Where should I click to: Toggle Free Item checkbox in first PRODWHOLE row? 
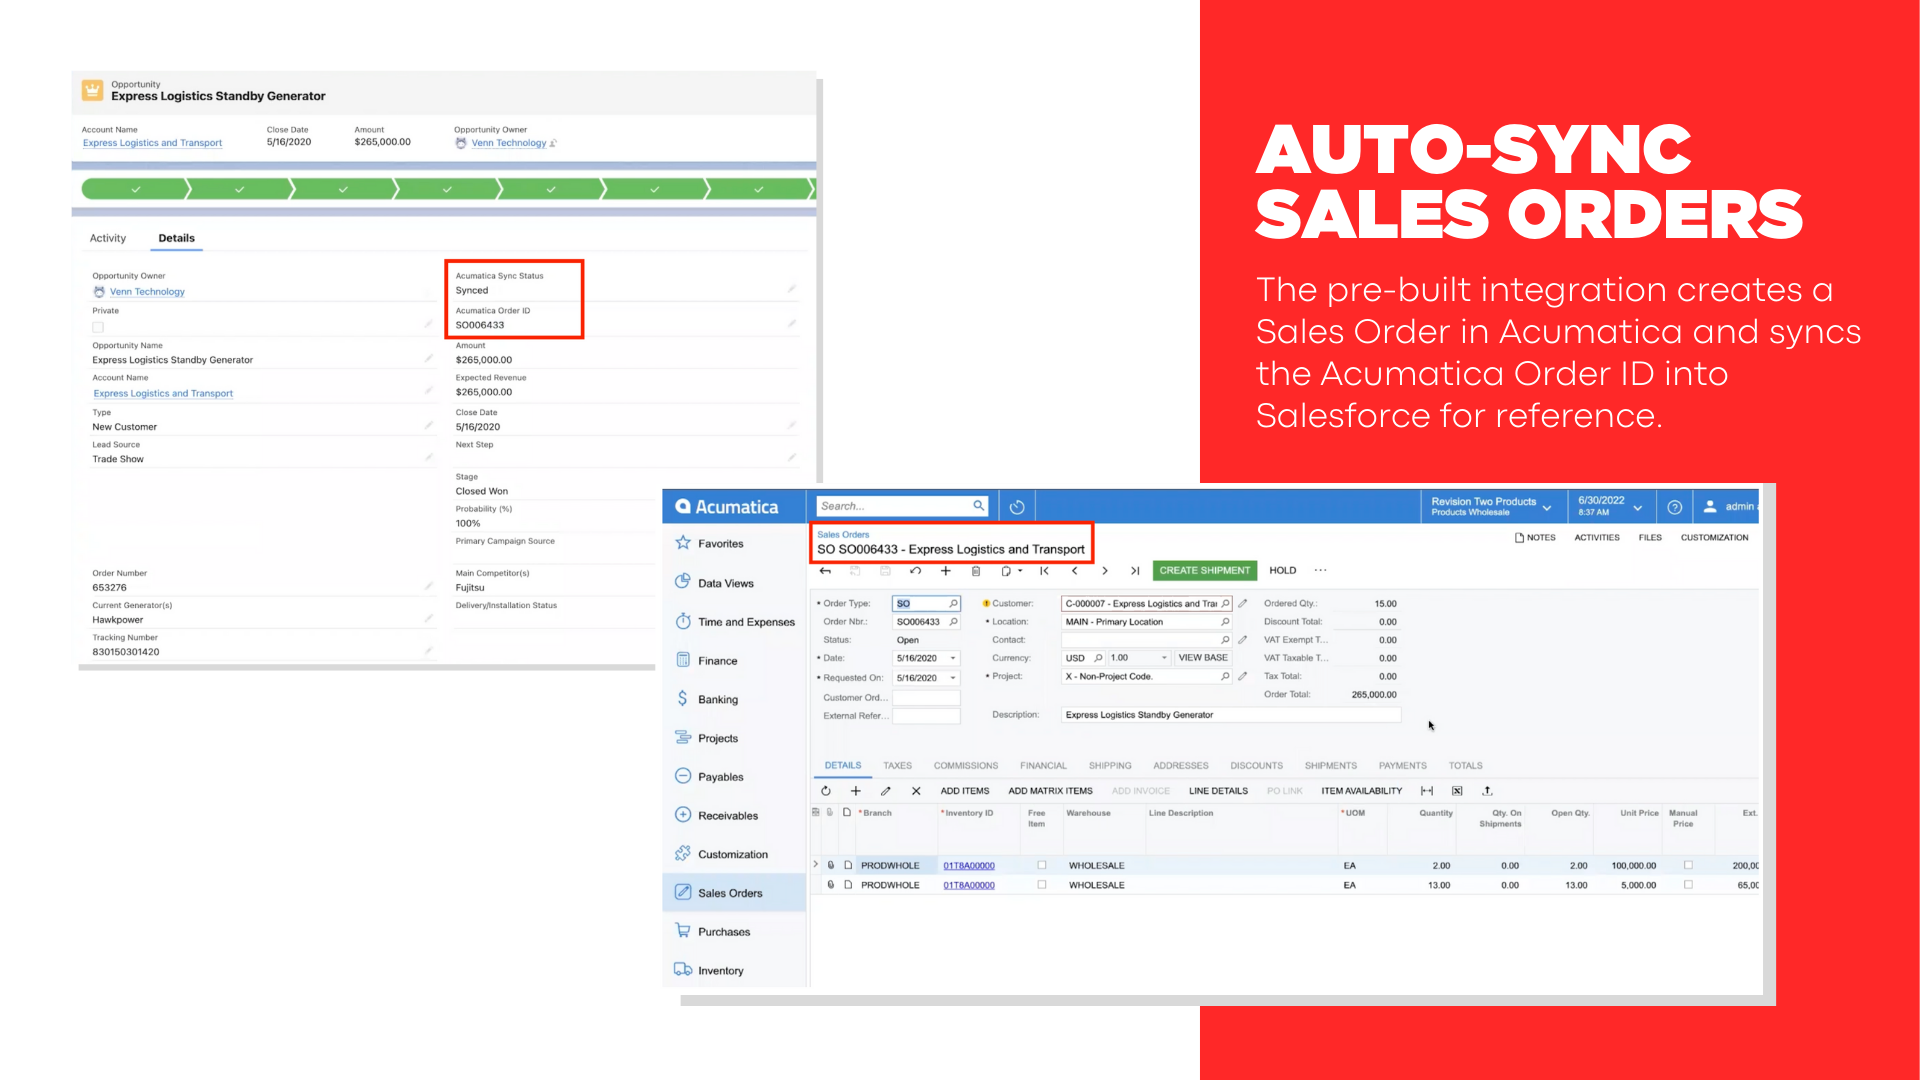coord(1042,866)
